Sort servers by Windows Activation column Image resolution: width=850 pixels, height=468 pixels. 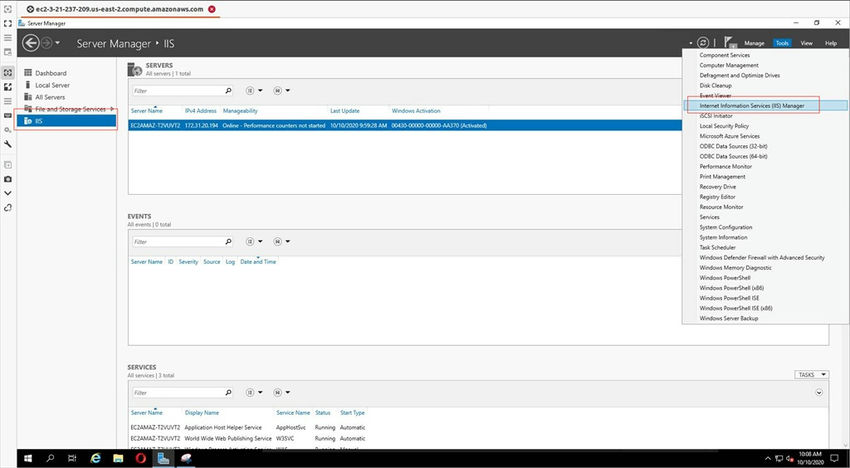pyautogui.click(x=416, y=111)
